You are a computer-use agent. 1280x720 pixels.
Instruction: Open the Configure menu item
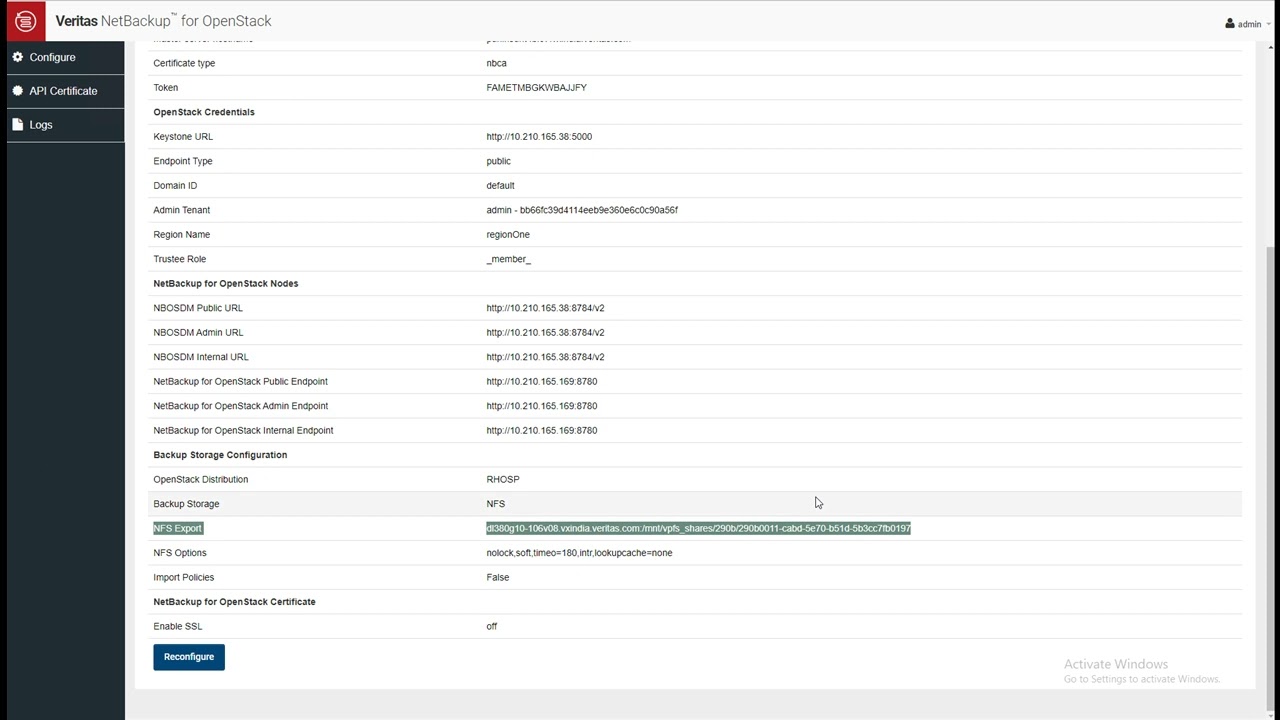pyautogui.click(x=65, y=57)
